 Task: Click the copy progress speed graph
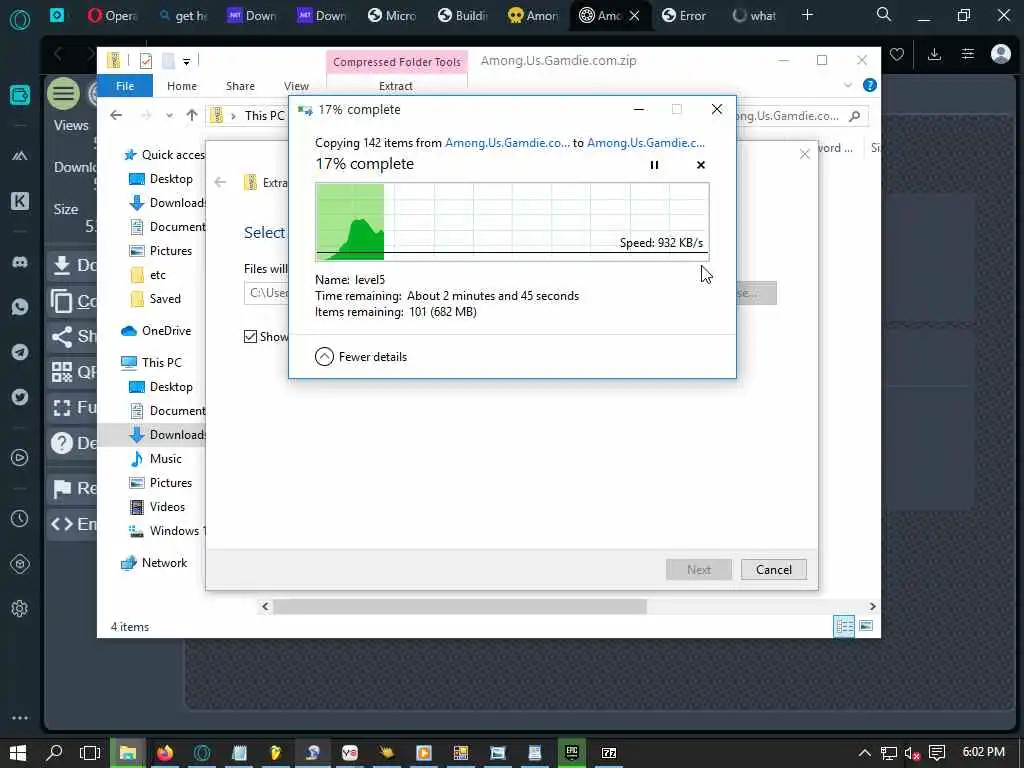point(512,222)
